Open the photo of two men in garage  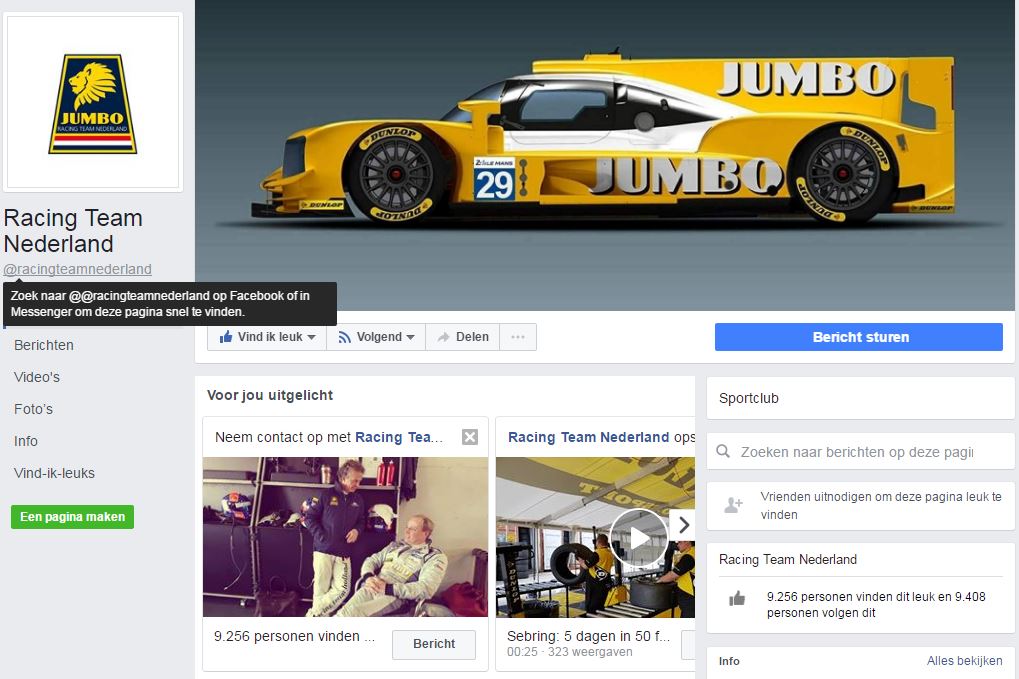pyautogui.click(x=345, y=537)
